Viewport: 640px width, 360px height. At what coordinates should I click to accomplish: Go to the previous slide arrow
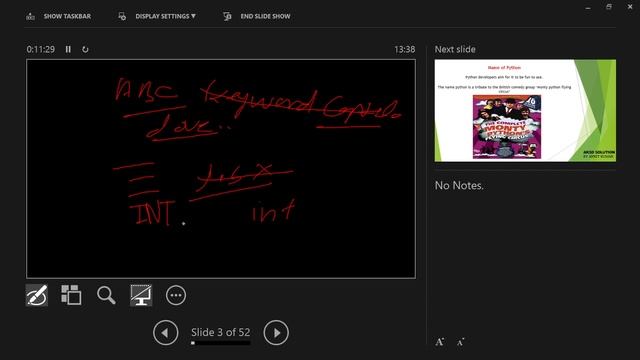[165, 333]
